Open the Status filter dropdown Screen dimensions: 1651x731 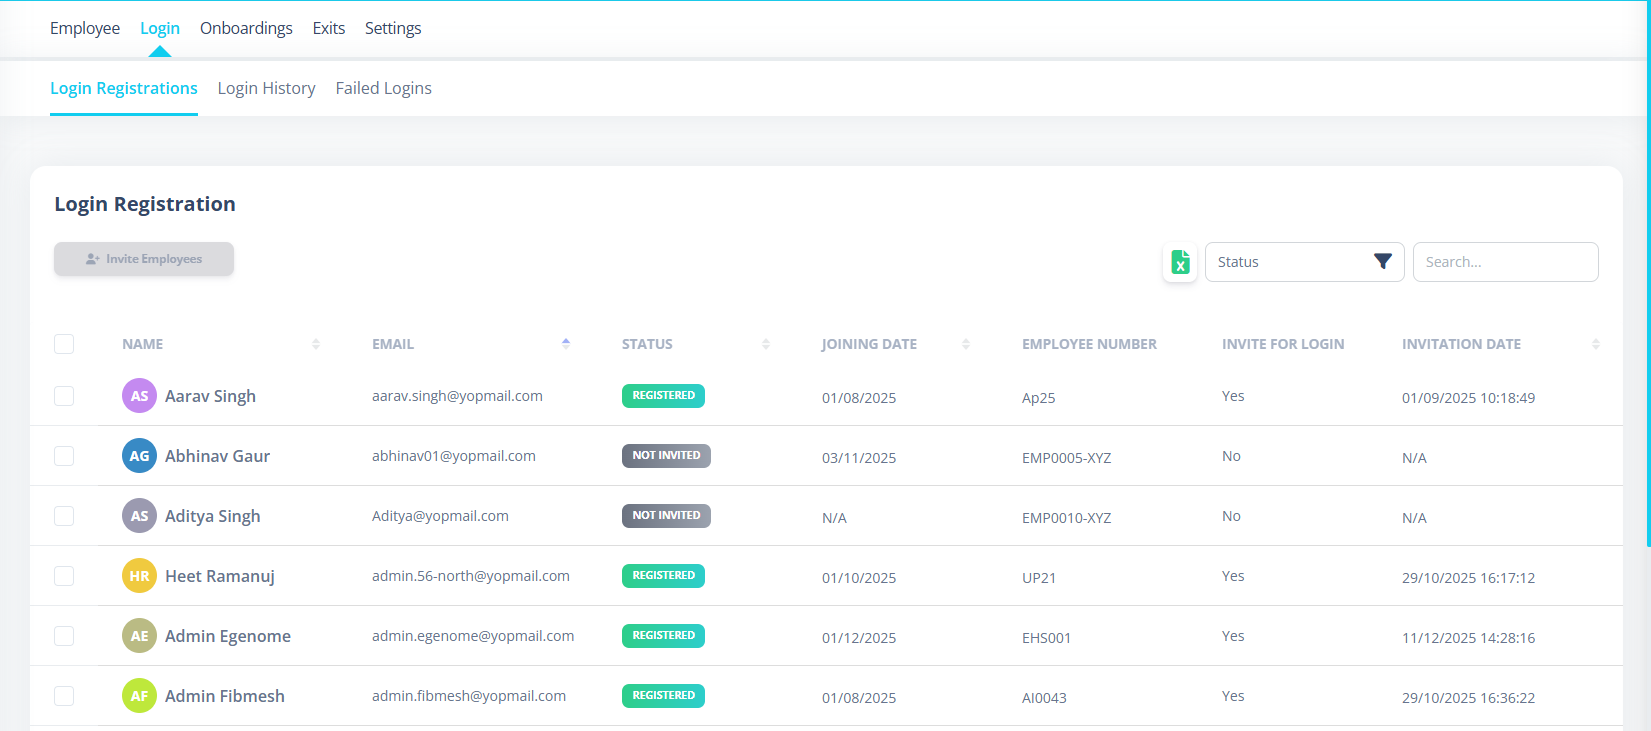[1304, 262]
